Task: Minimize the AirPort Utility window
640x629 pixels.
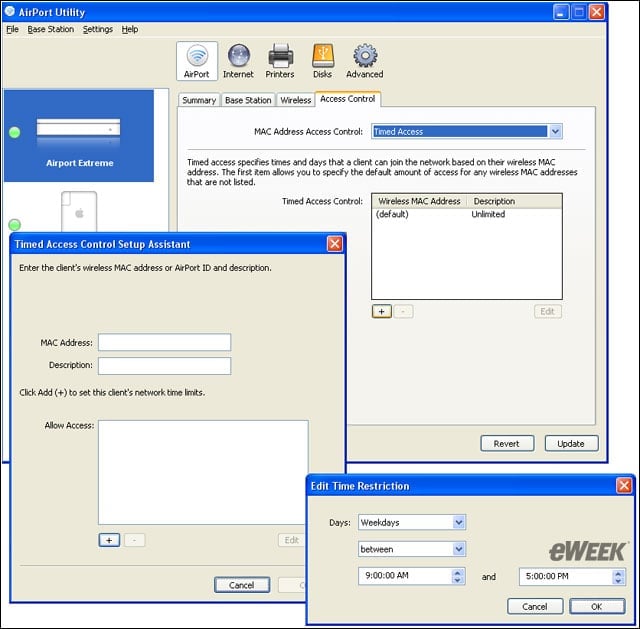Action: pos(561,12)
